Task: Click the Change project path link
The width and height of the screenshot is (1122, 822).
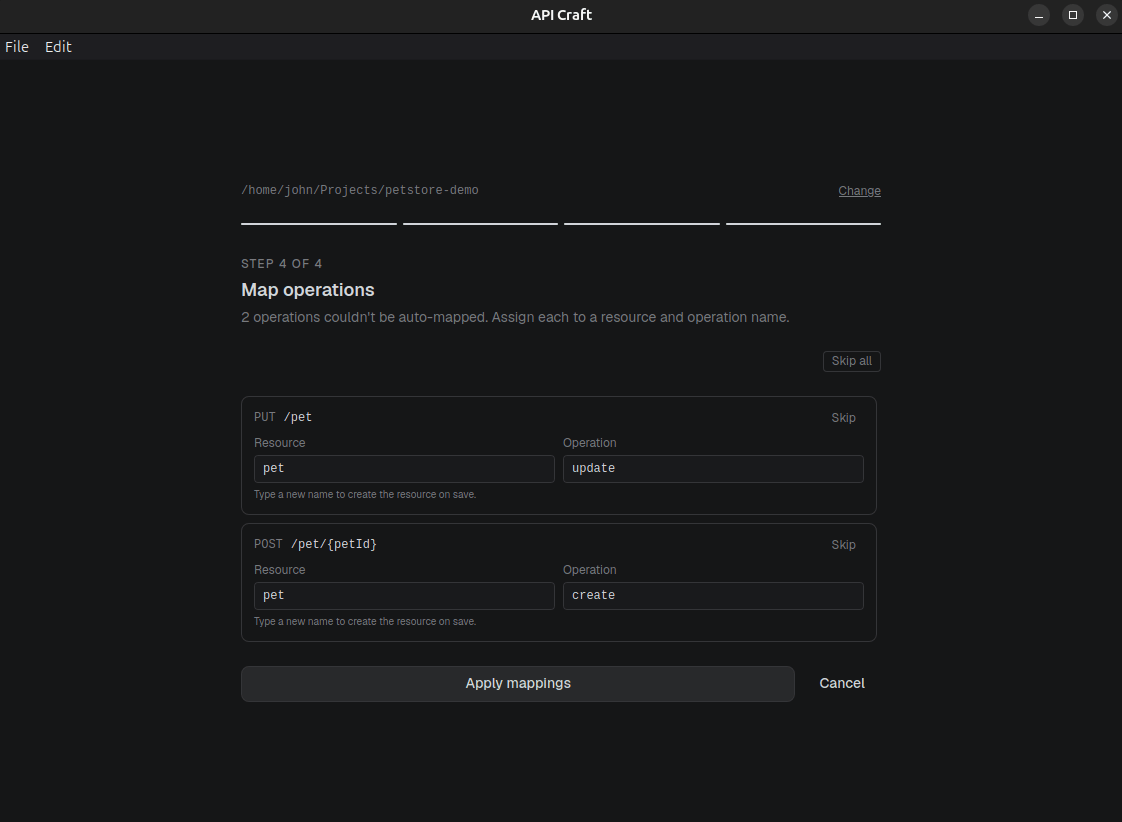Action: (859, 191)
